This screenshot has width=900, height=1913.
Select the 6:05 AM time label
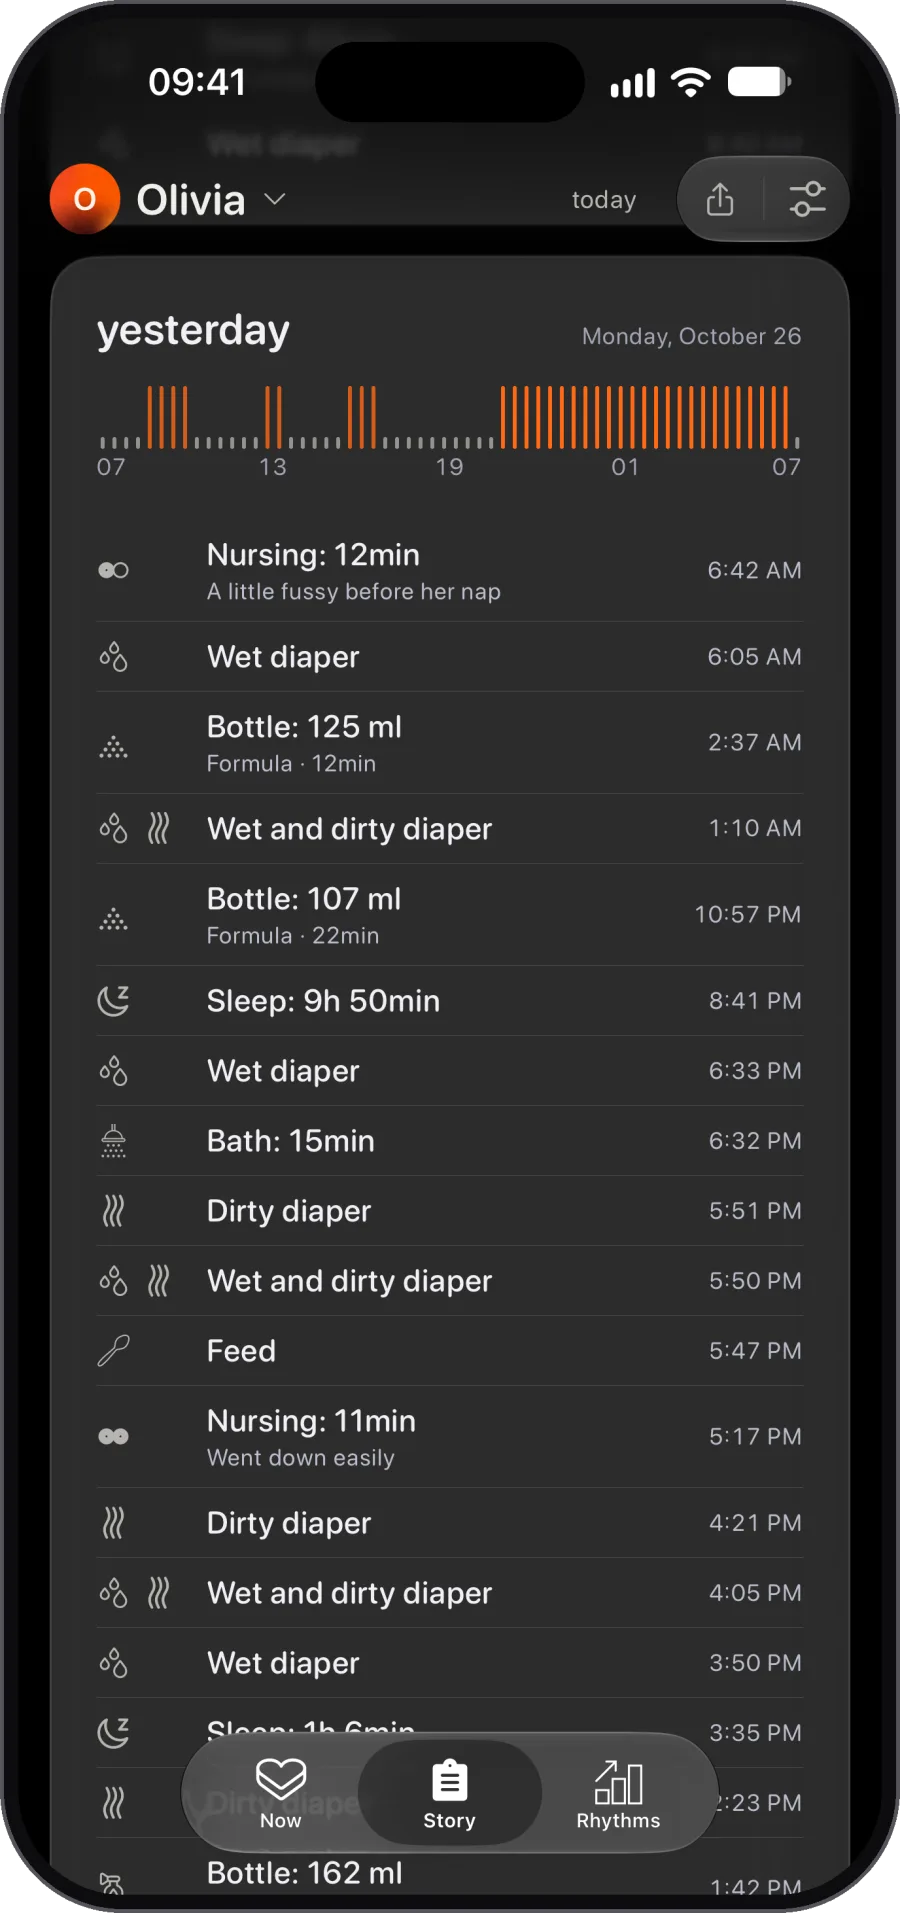(x=754, y=657)
